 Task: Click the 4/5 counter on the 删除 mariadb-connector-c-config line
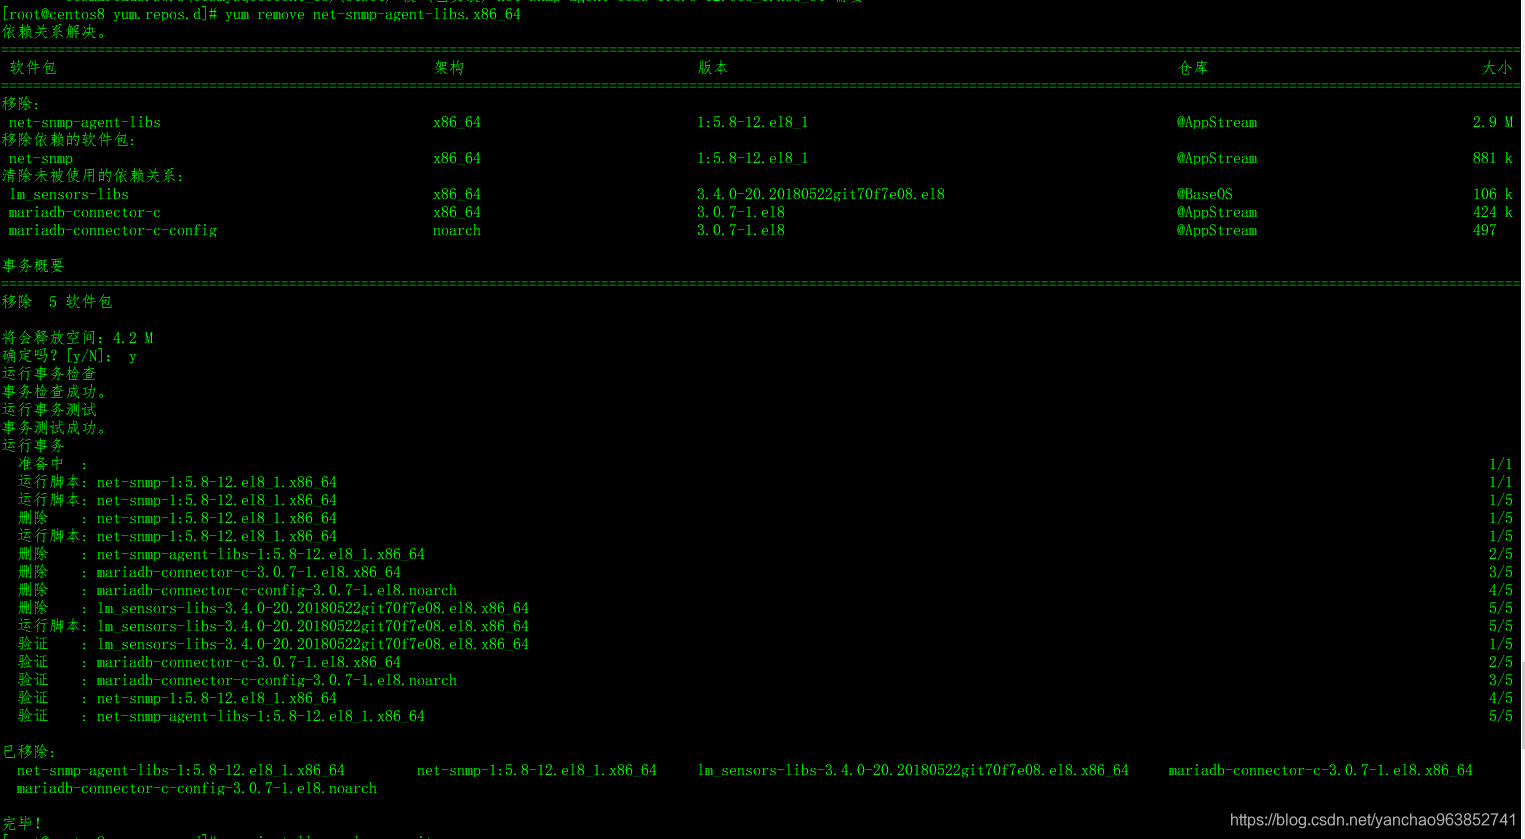click(1501, 590)
